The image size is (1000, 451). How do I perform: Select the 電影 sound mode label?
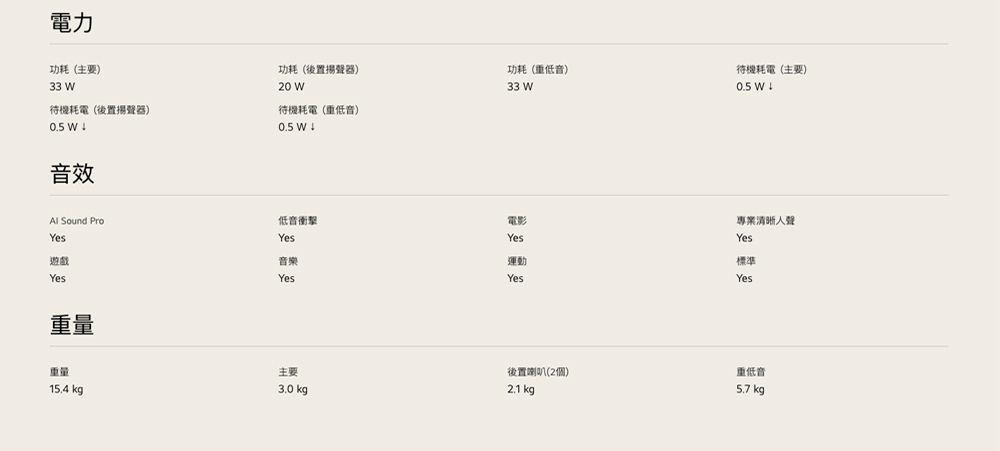point(516,220)
